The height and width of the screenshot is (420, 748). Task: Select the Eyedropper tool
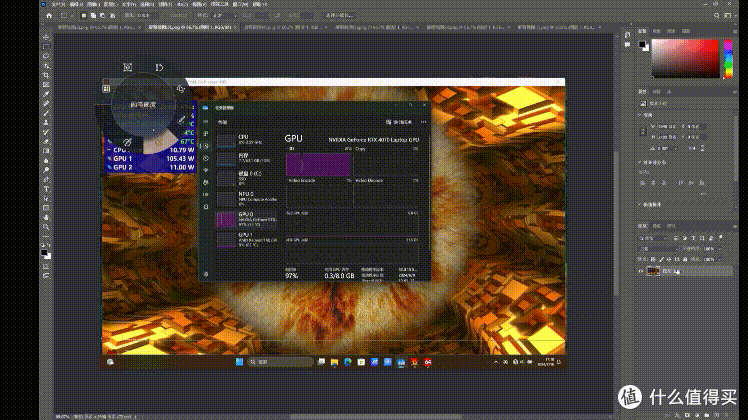point(46,94)
